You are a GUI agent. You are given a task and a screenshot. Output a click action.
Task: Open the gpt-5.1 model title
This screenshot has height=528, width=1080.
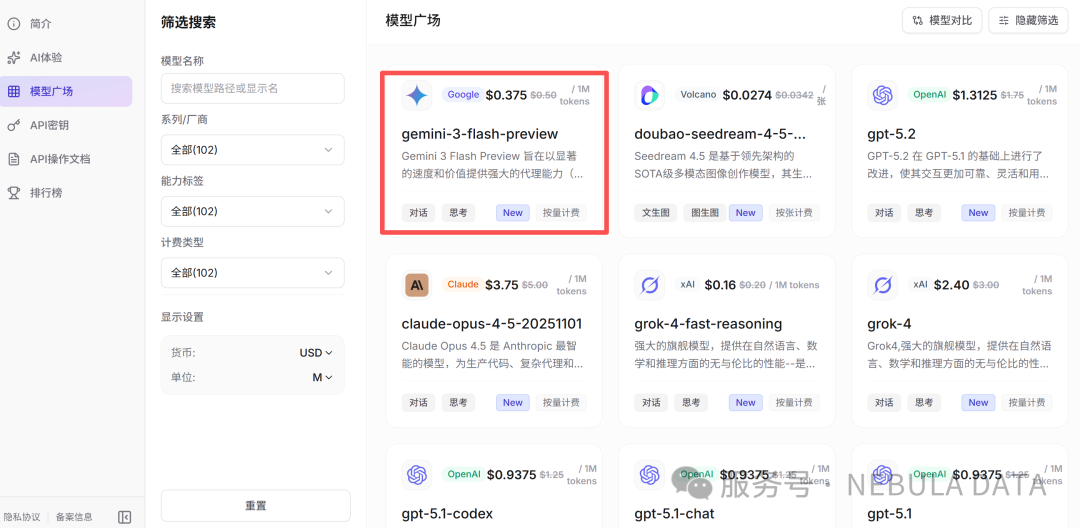[x=889, y=514]
